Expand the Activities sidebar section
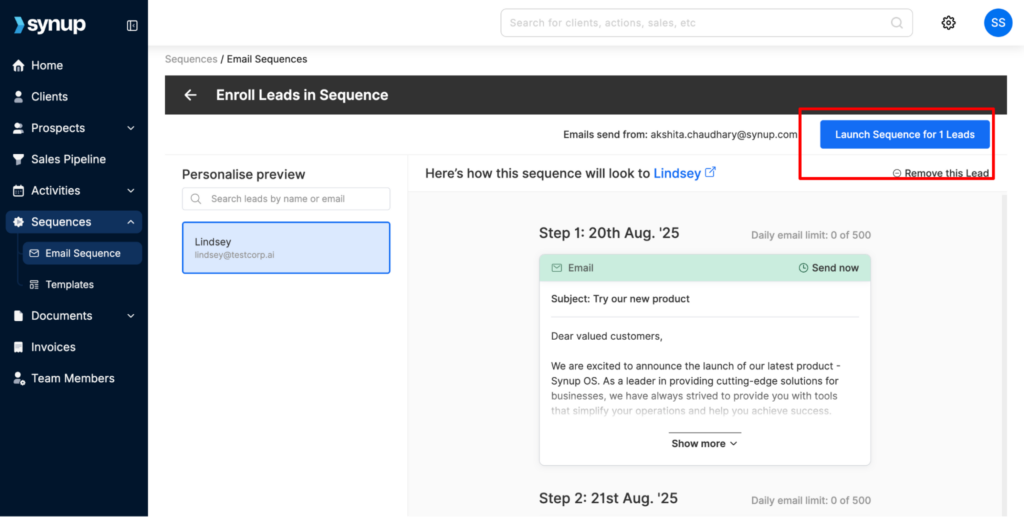The height and width of the screenshot is (517, 1024). (131, 191)
